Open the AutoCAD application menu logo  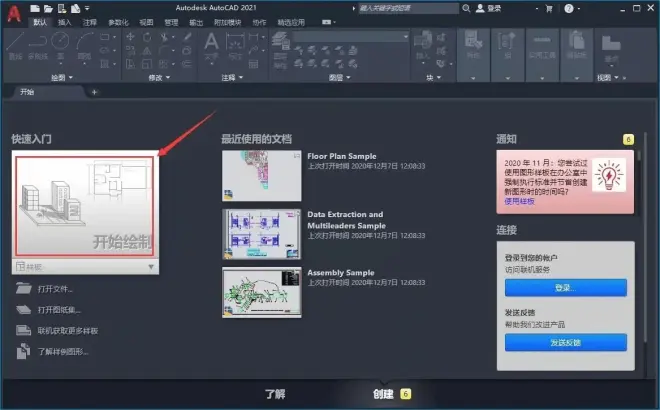[13, 14]
